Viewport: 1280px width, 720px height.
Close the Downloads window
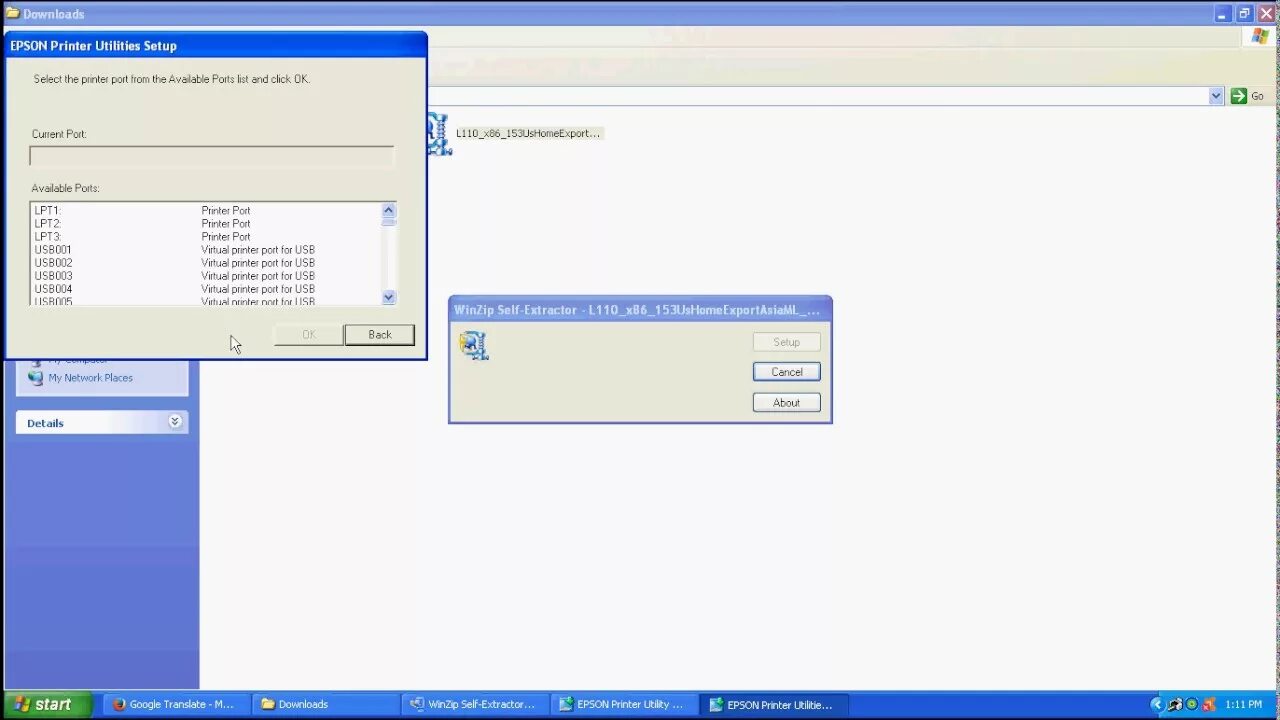[1266, 14]
